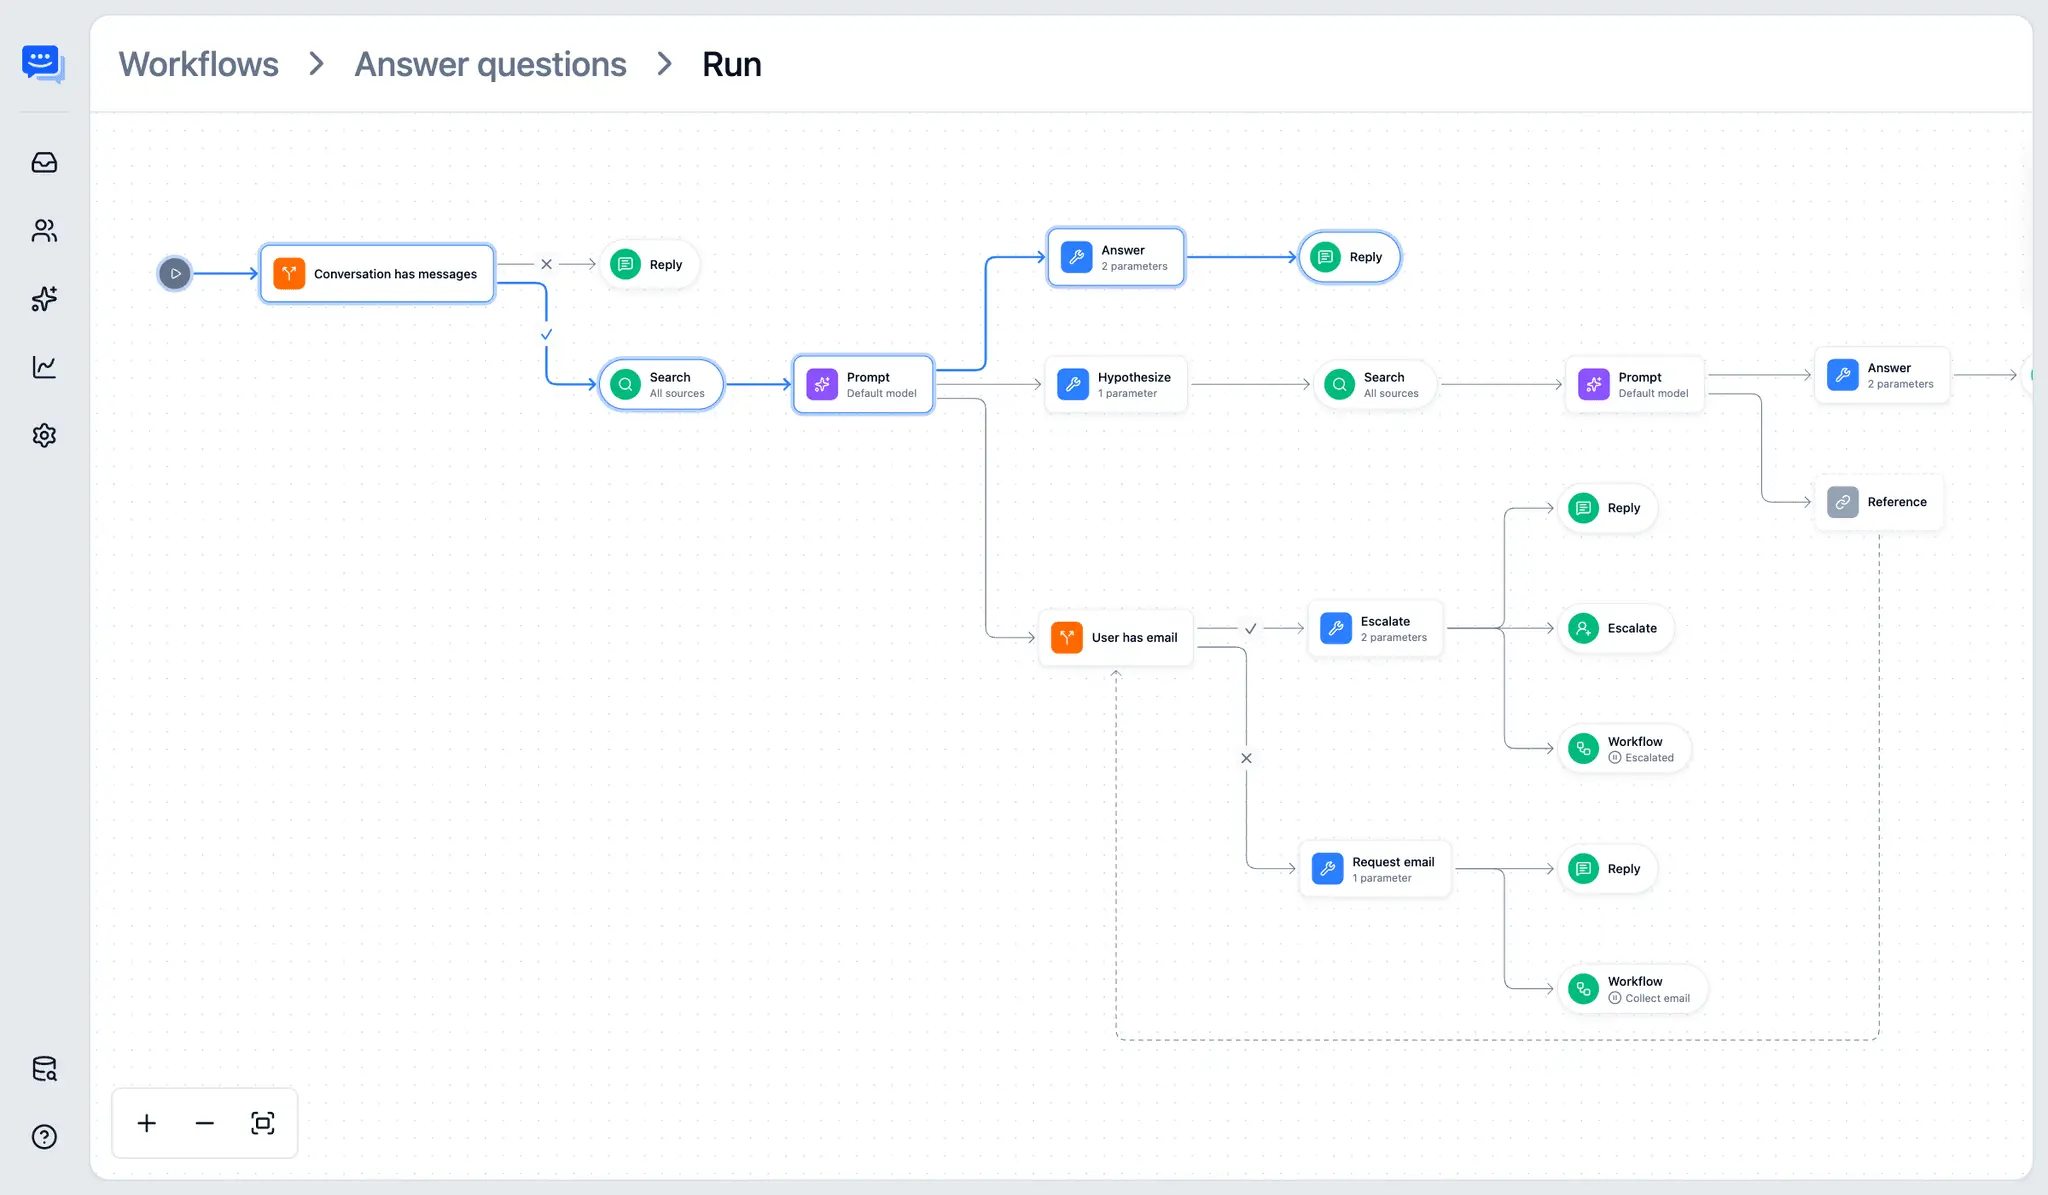
Task: Select the Reply node after Request email
Action: (x=1607, y=869)
